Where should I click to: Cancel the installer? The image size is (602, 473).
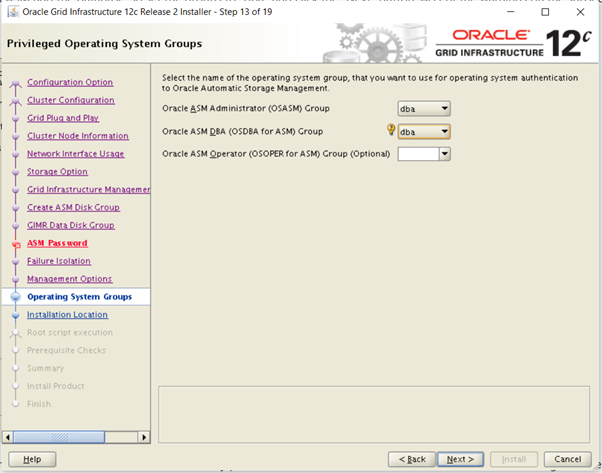coord(567,459)
